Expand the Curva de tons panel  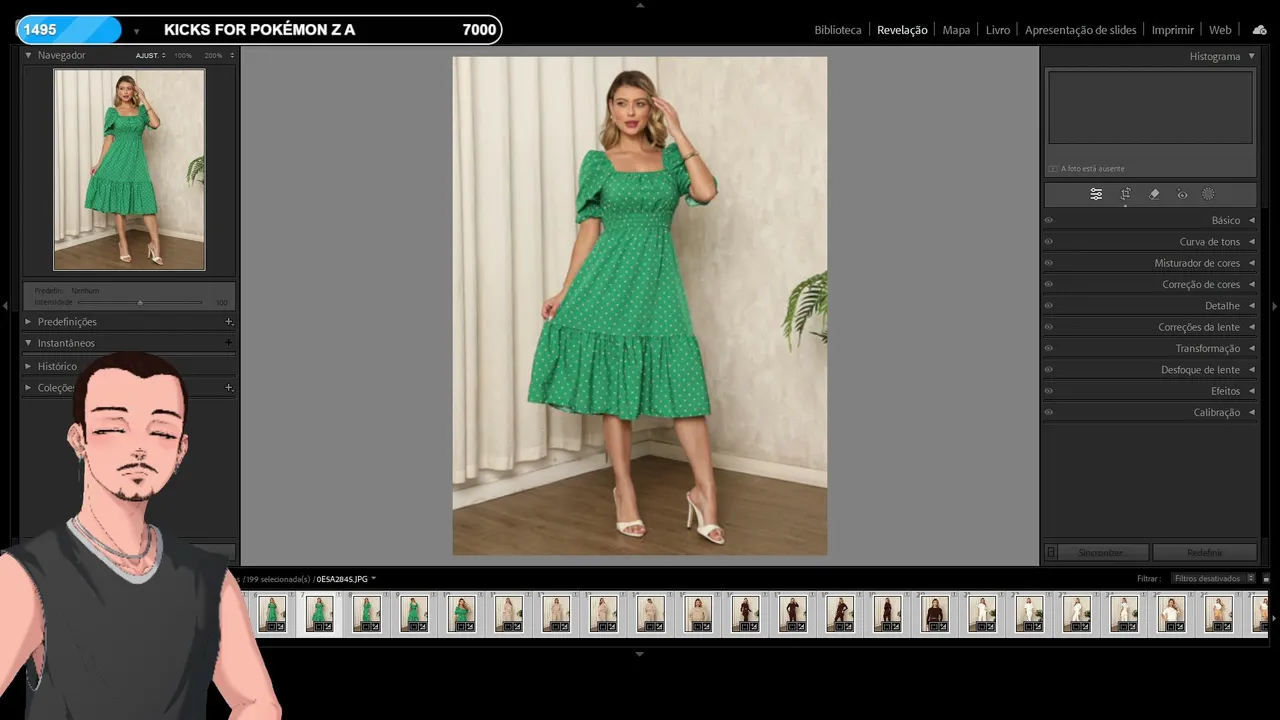(1251, 242)
